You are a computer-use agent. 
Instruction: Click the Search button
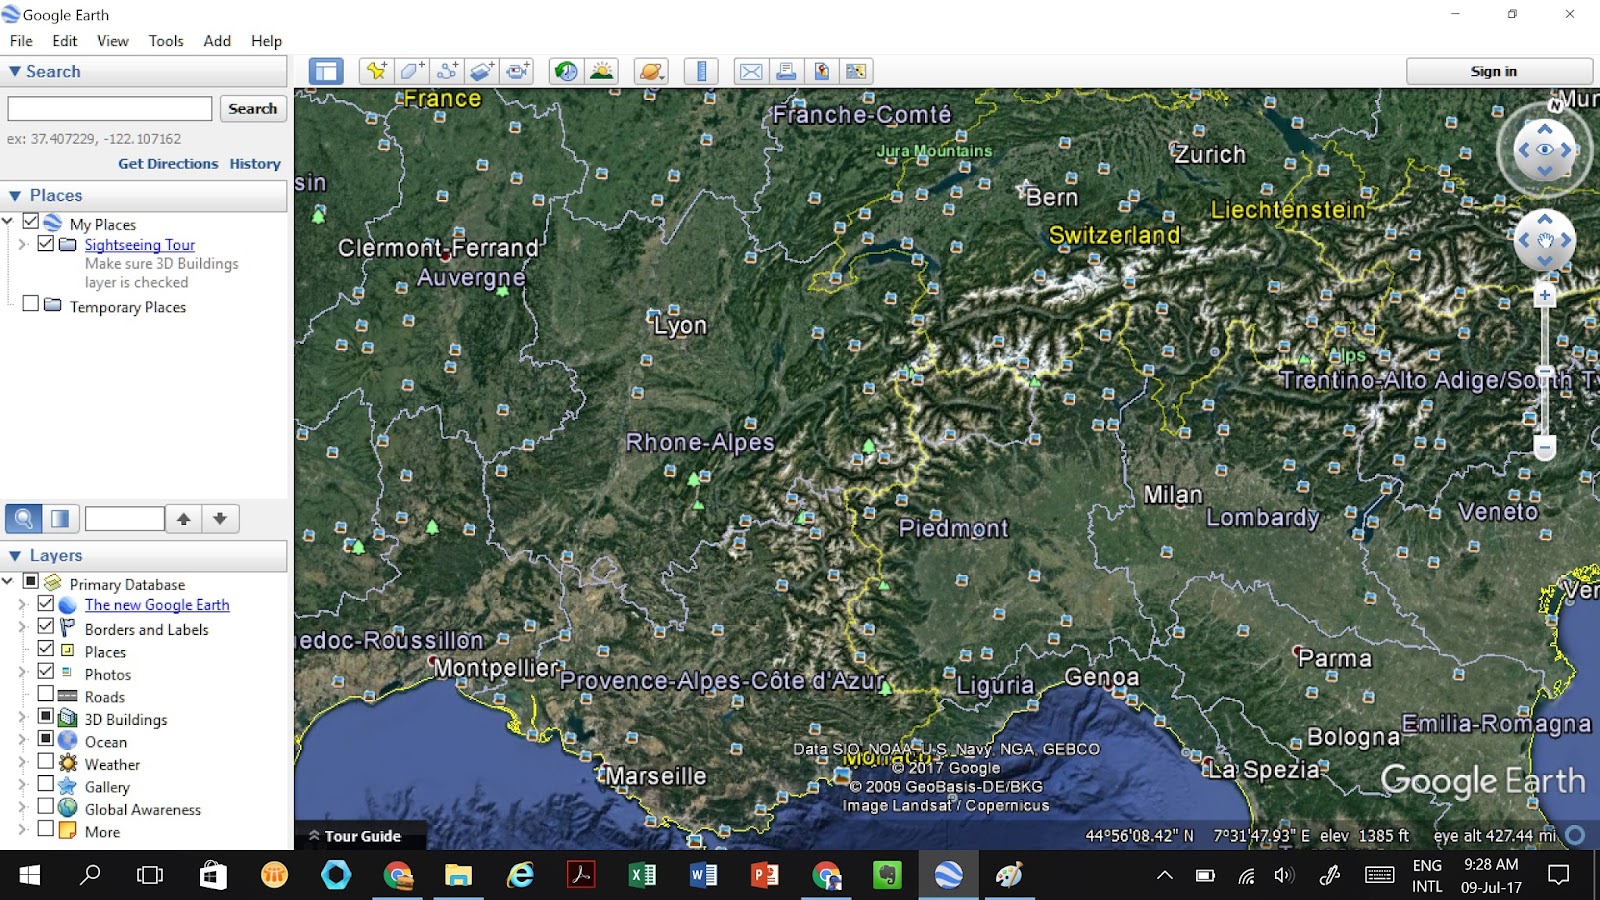coord(252,108)
